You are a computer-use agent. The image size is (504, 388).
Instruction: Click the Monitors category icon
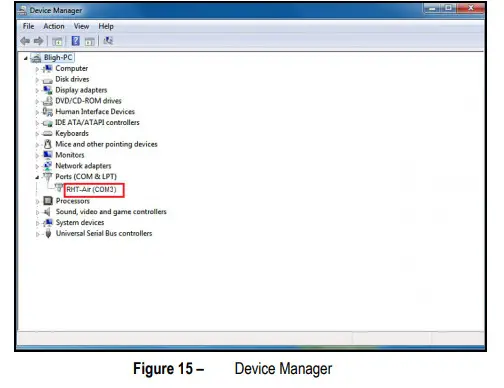pos(48,155)
